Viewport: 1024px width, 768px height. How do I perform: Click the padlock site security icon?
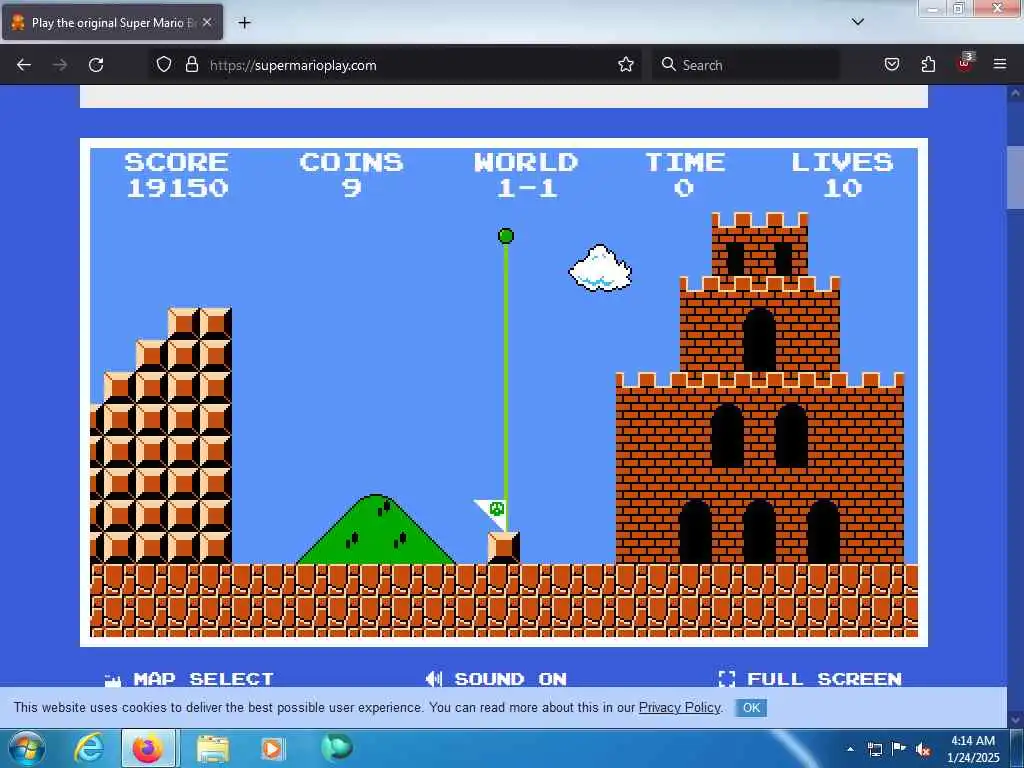191,65
